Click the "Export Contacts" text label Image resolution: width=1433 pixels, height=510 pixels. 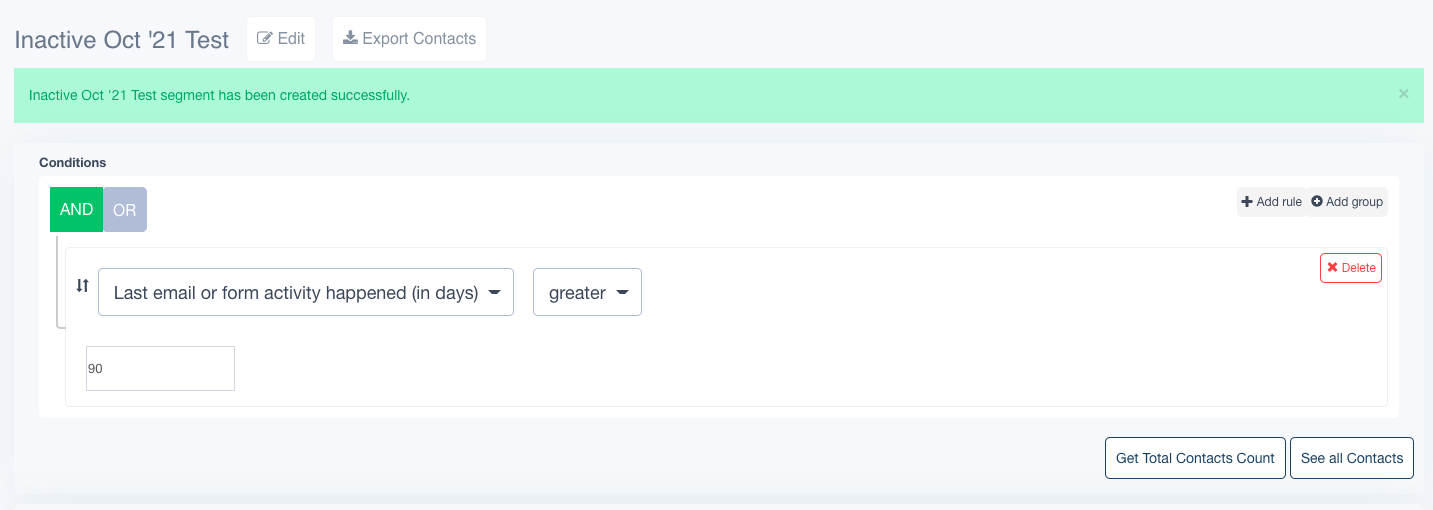[x=419, y=39]
